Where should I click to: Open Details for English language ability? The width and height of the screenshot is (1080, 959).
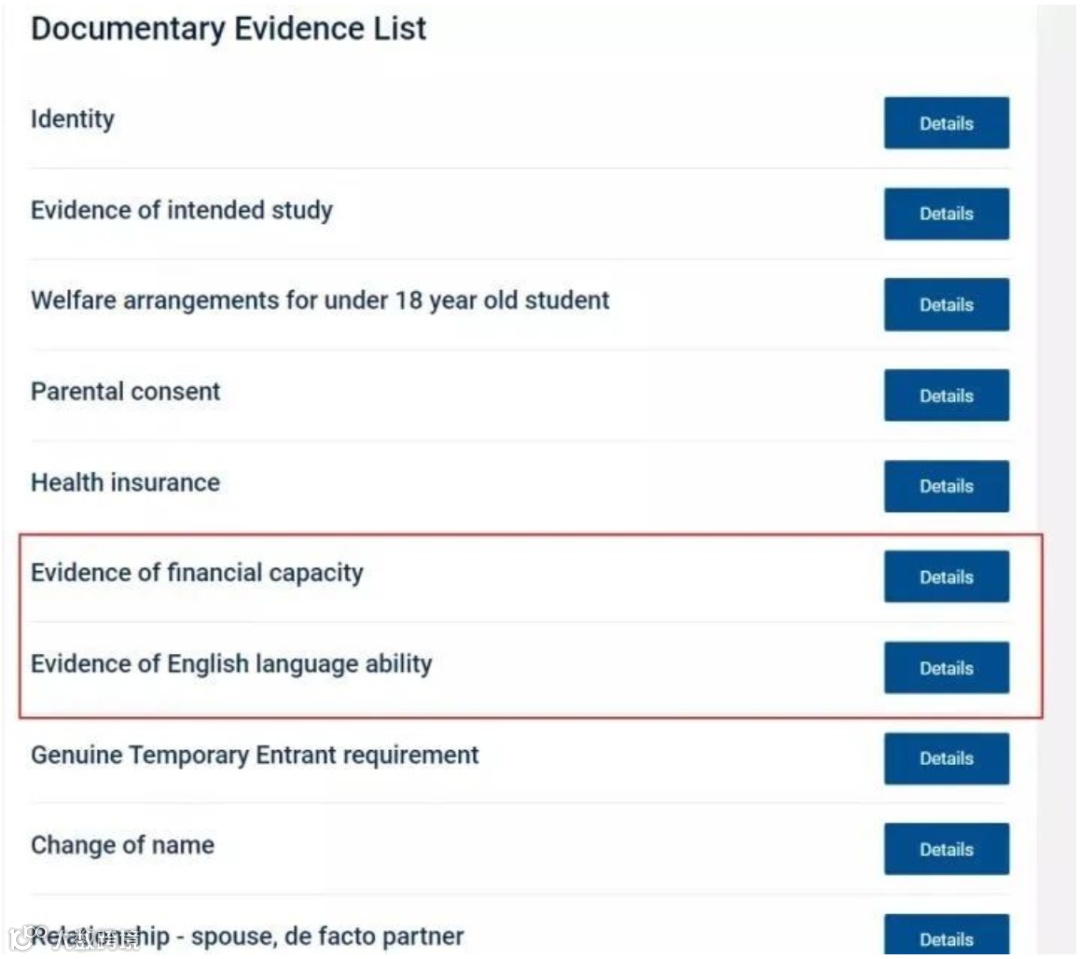pyautogui.click(x=946, y=668)
